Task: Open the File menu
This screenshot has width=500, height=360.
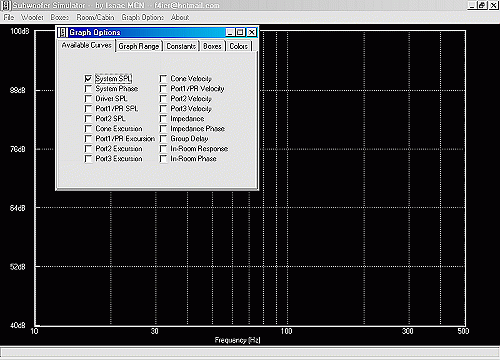Action: tap(9, 17)
